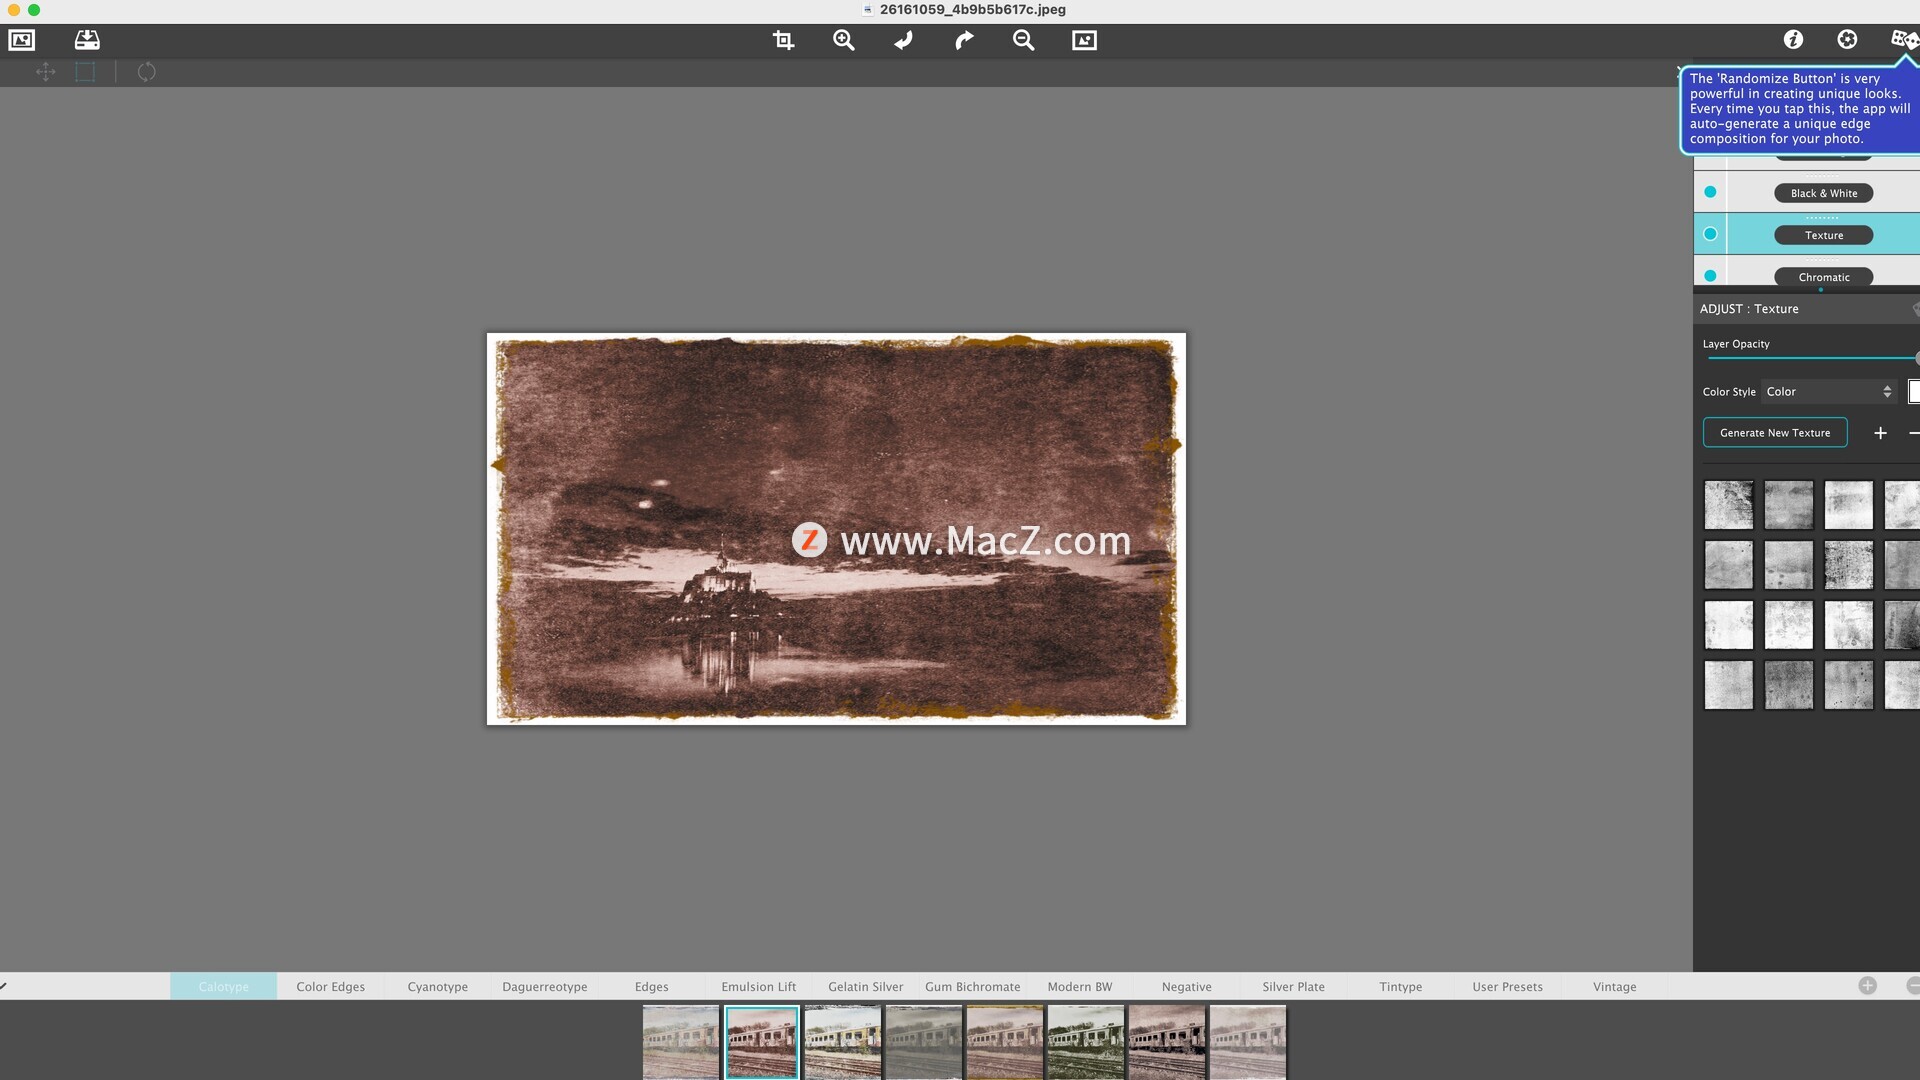
Task: Select first texture thumbnail in top row
Action: pyautogui.click(x=1728, y=505)
